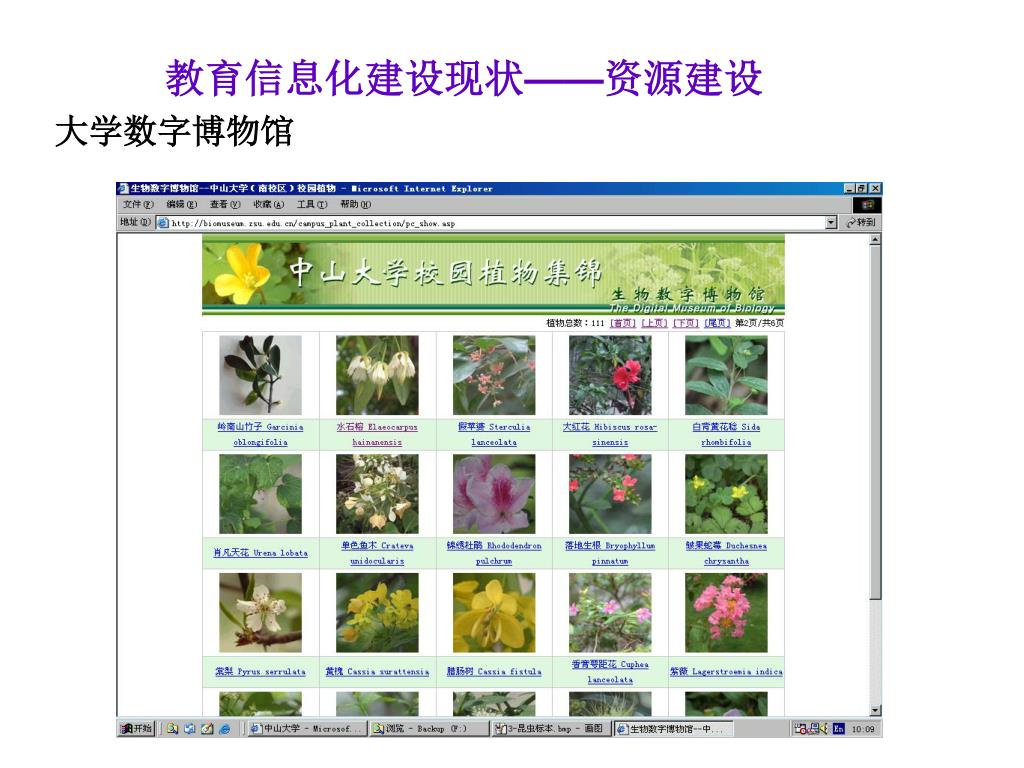This screenshot has height=768, width=1024.
Task: Open the 查看 menu
Action: (225, 204)
